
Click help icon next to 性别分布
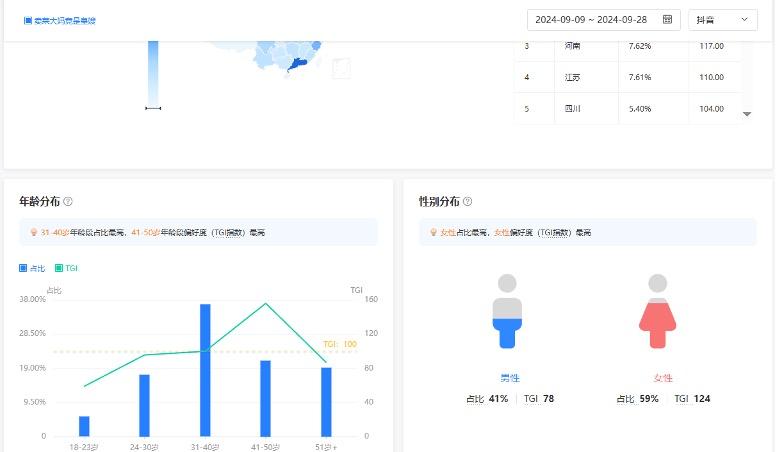tap(468, 202)
